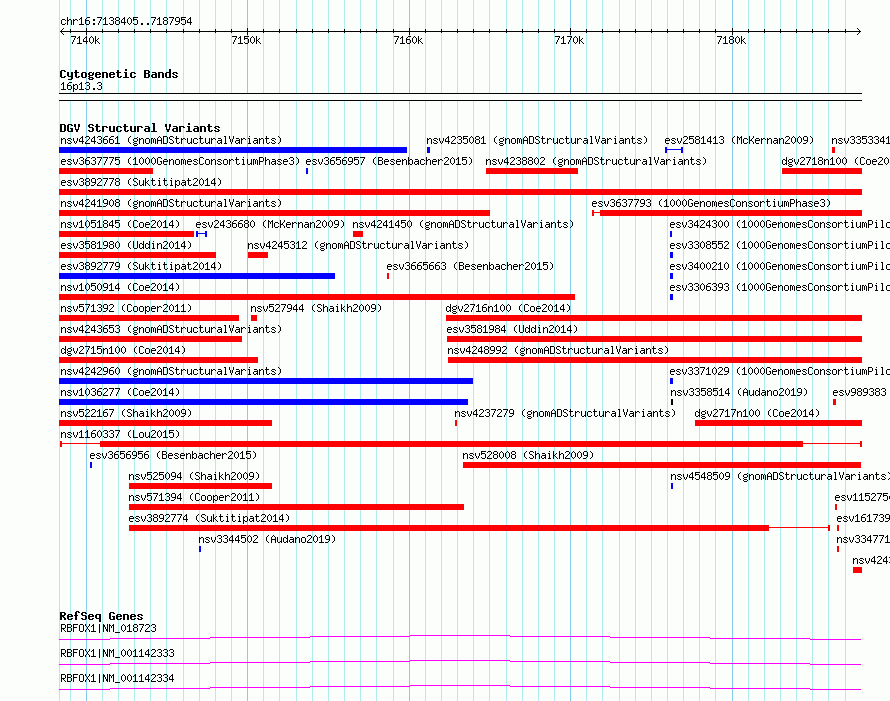The height and width of the screenshot is (701, 890).
Task: Select nsv4241450 gnomADStructuralVariants label
Action: tap(463, 224)
